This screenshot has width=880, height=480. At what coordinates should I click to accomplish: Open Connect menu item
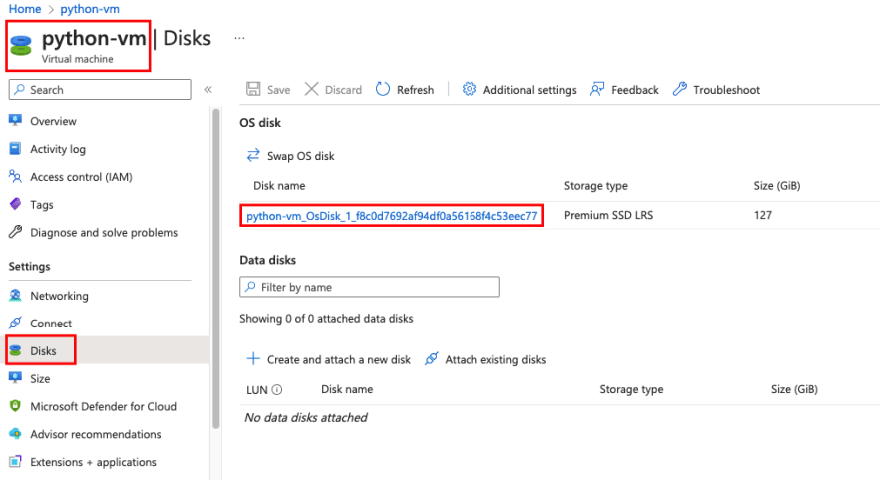pyautogui.click(x=51, y=323)
